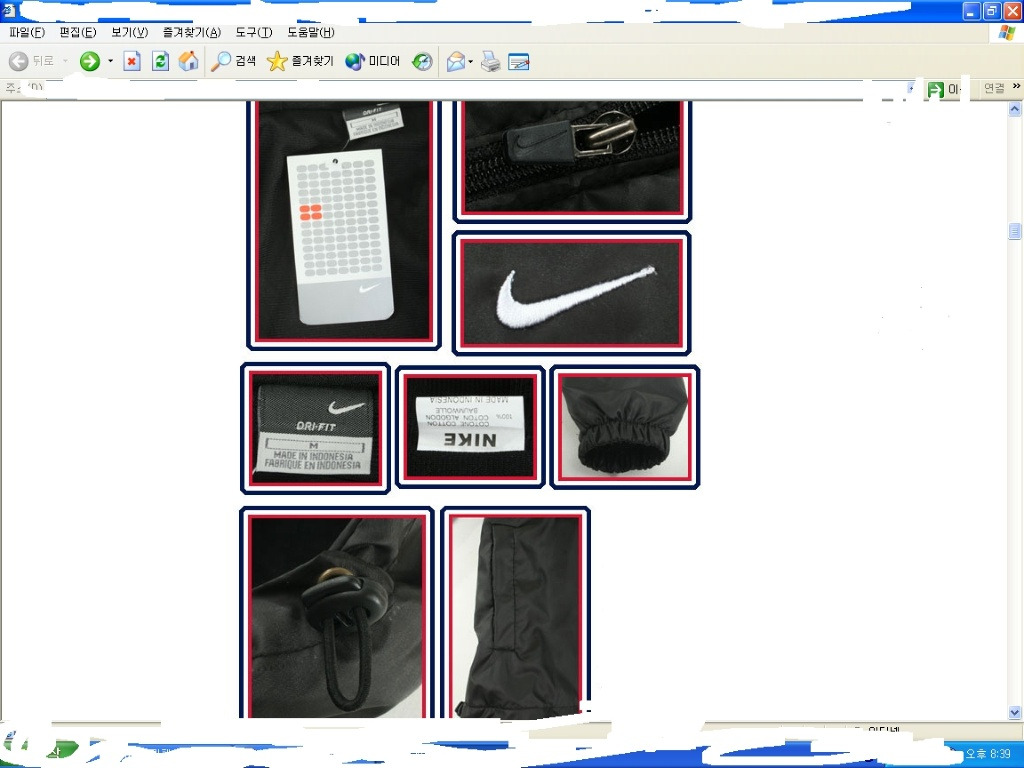Stop loading the page with the red X icon
1024x768 pixels.
click(132, 61)
